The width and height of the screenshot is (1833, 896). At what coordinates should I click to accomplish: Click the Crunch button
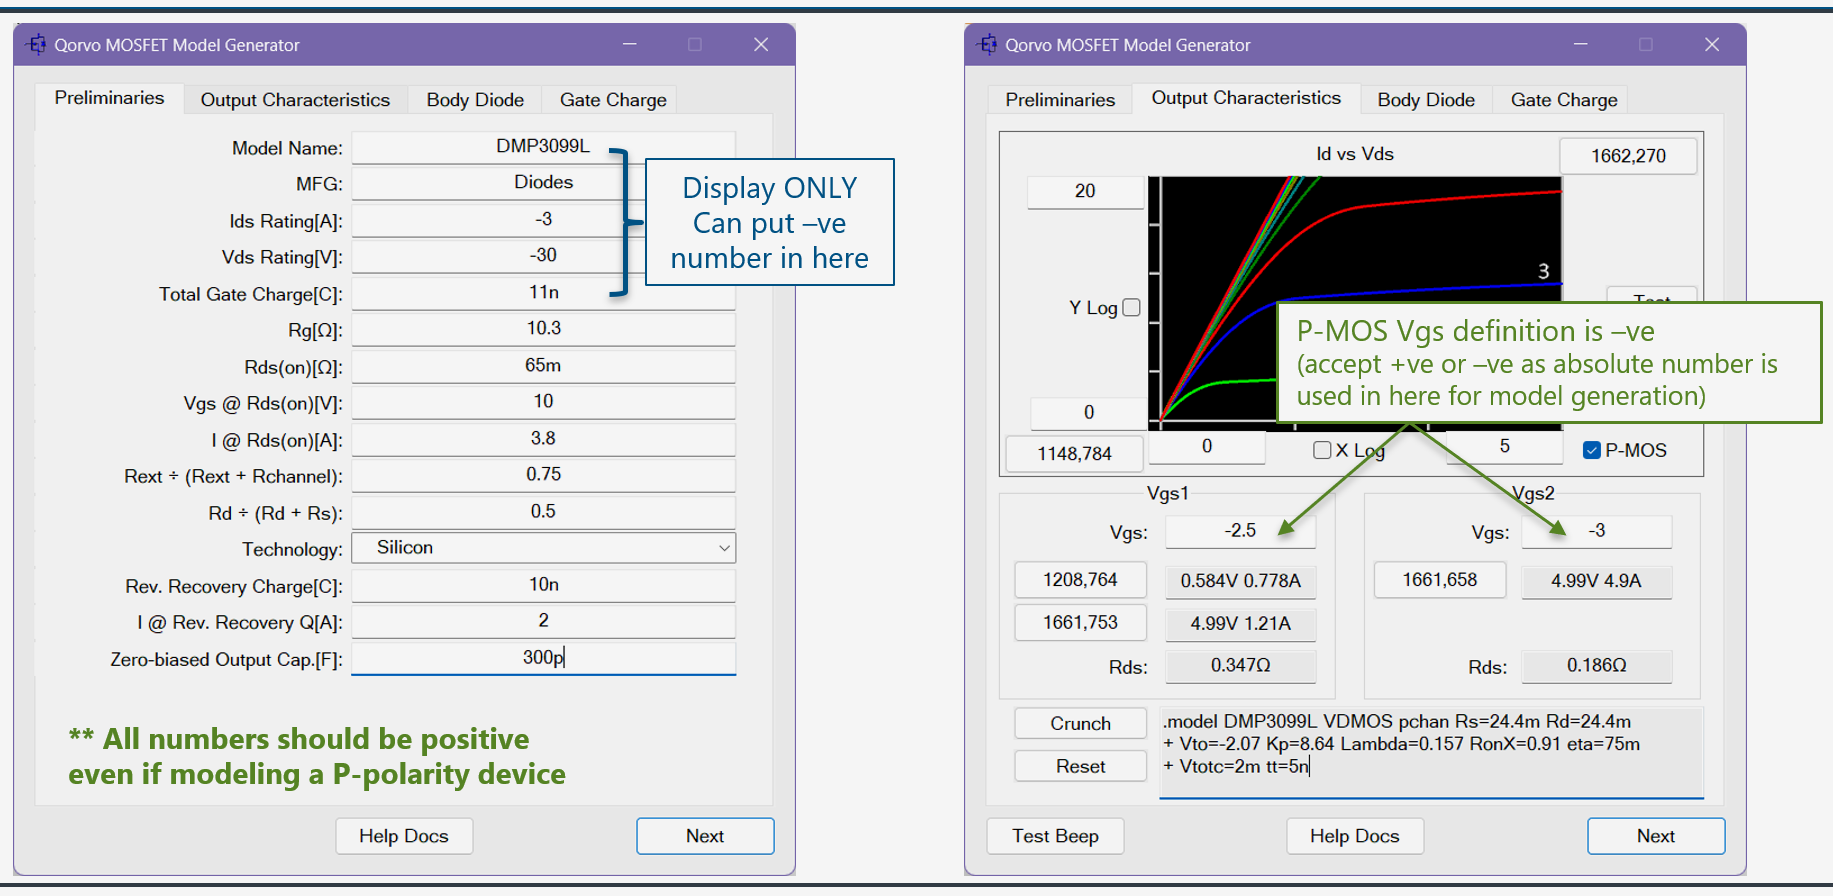[1080, 724]
